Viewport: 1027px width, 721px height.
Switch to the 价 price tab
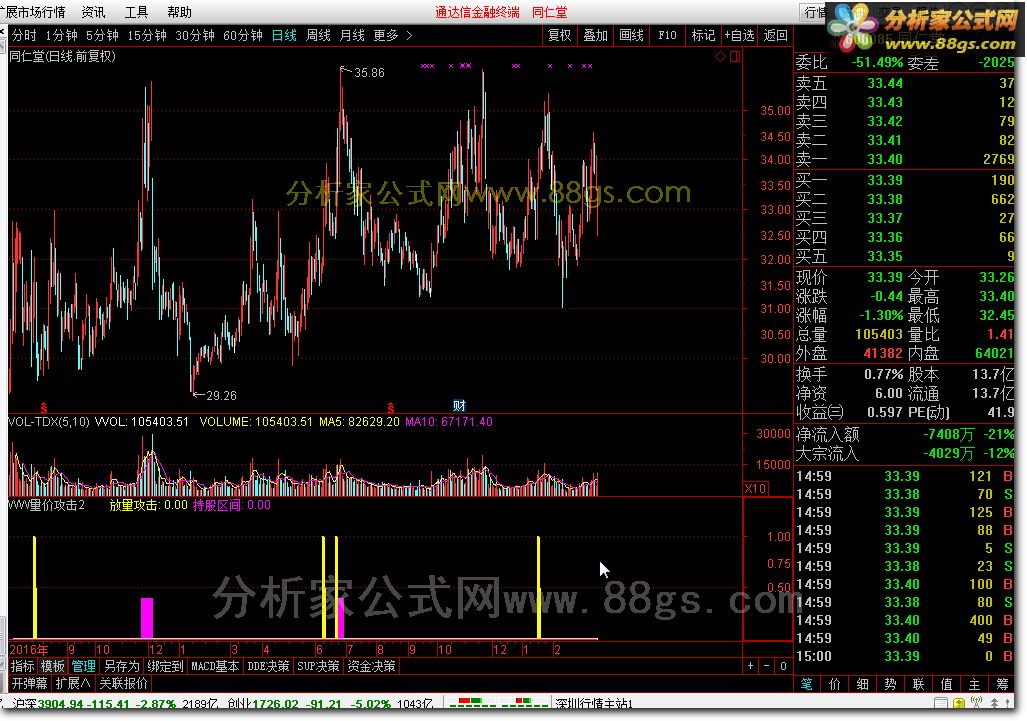coord(834,684)
